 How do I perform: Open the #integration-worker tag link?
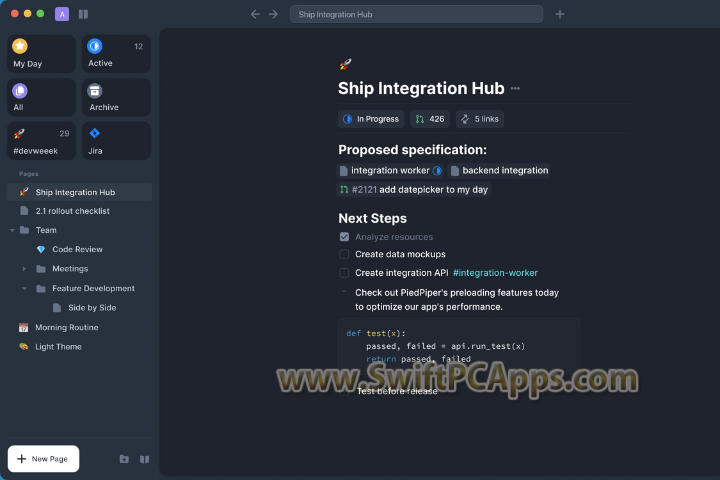point(495,273)
